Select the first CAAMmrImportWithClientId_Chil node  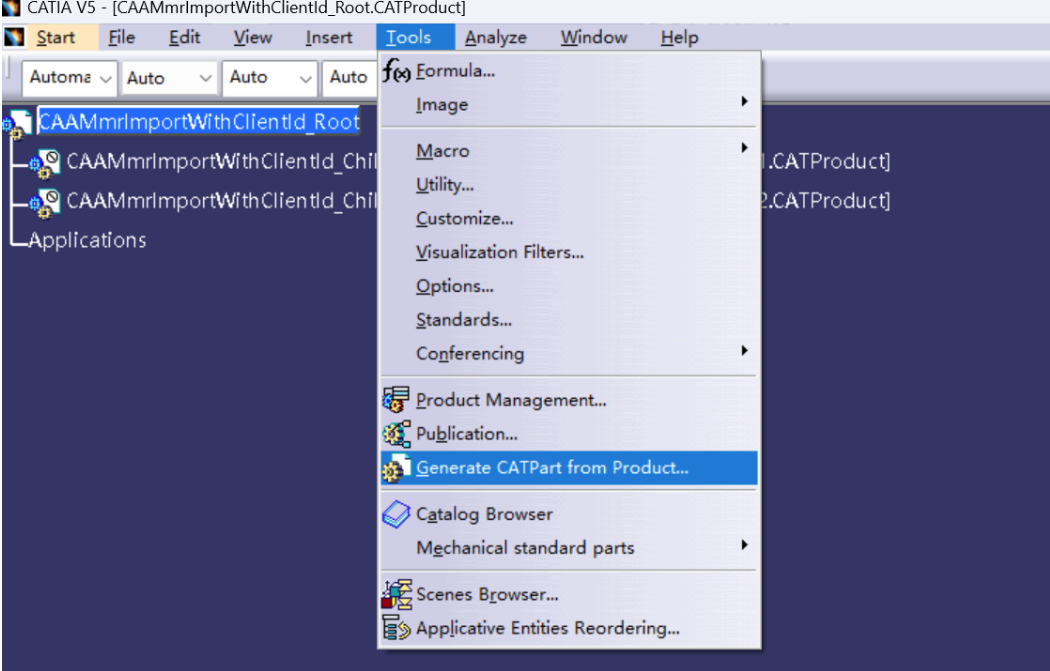click(222, 161)
